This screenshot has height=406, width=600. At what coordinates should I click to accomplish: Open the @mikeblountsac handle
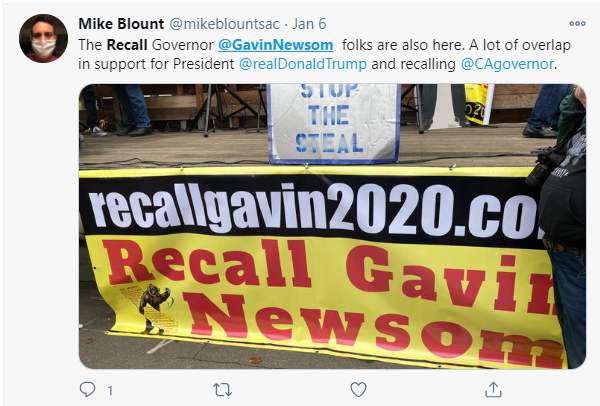coord(224,24)
